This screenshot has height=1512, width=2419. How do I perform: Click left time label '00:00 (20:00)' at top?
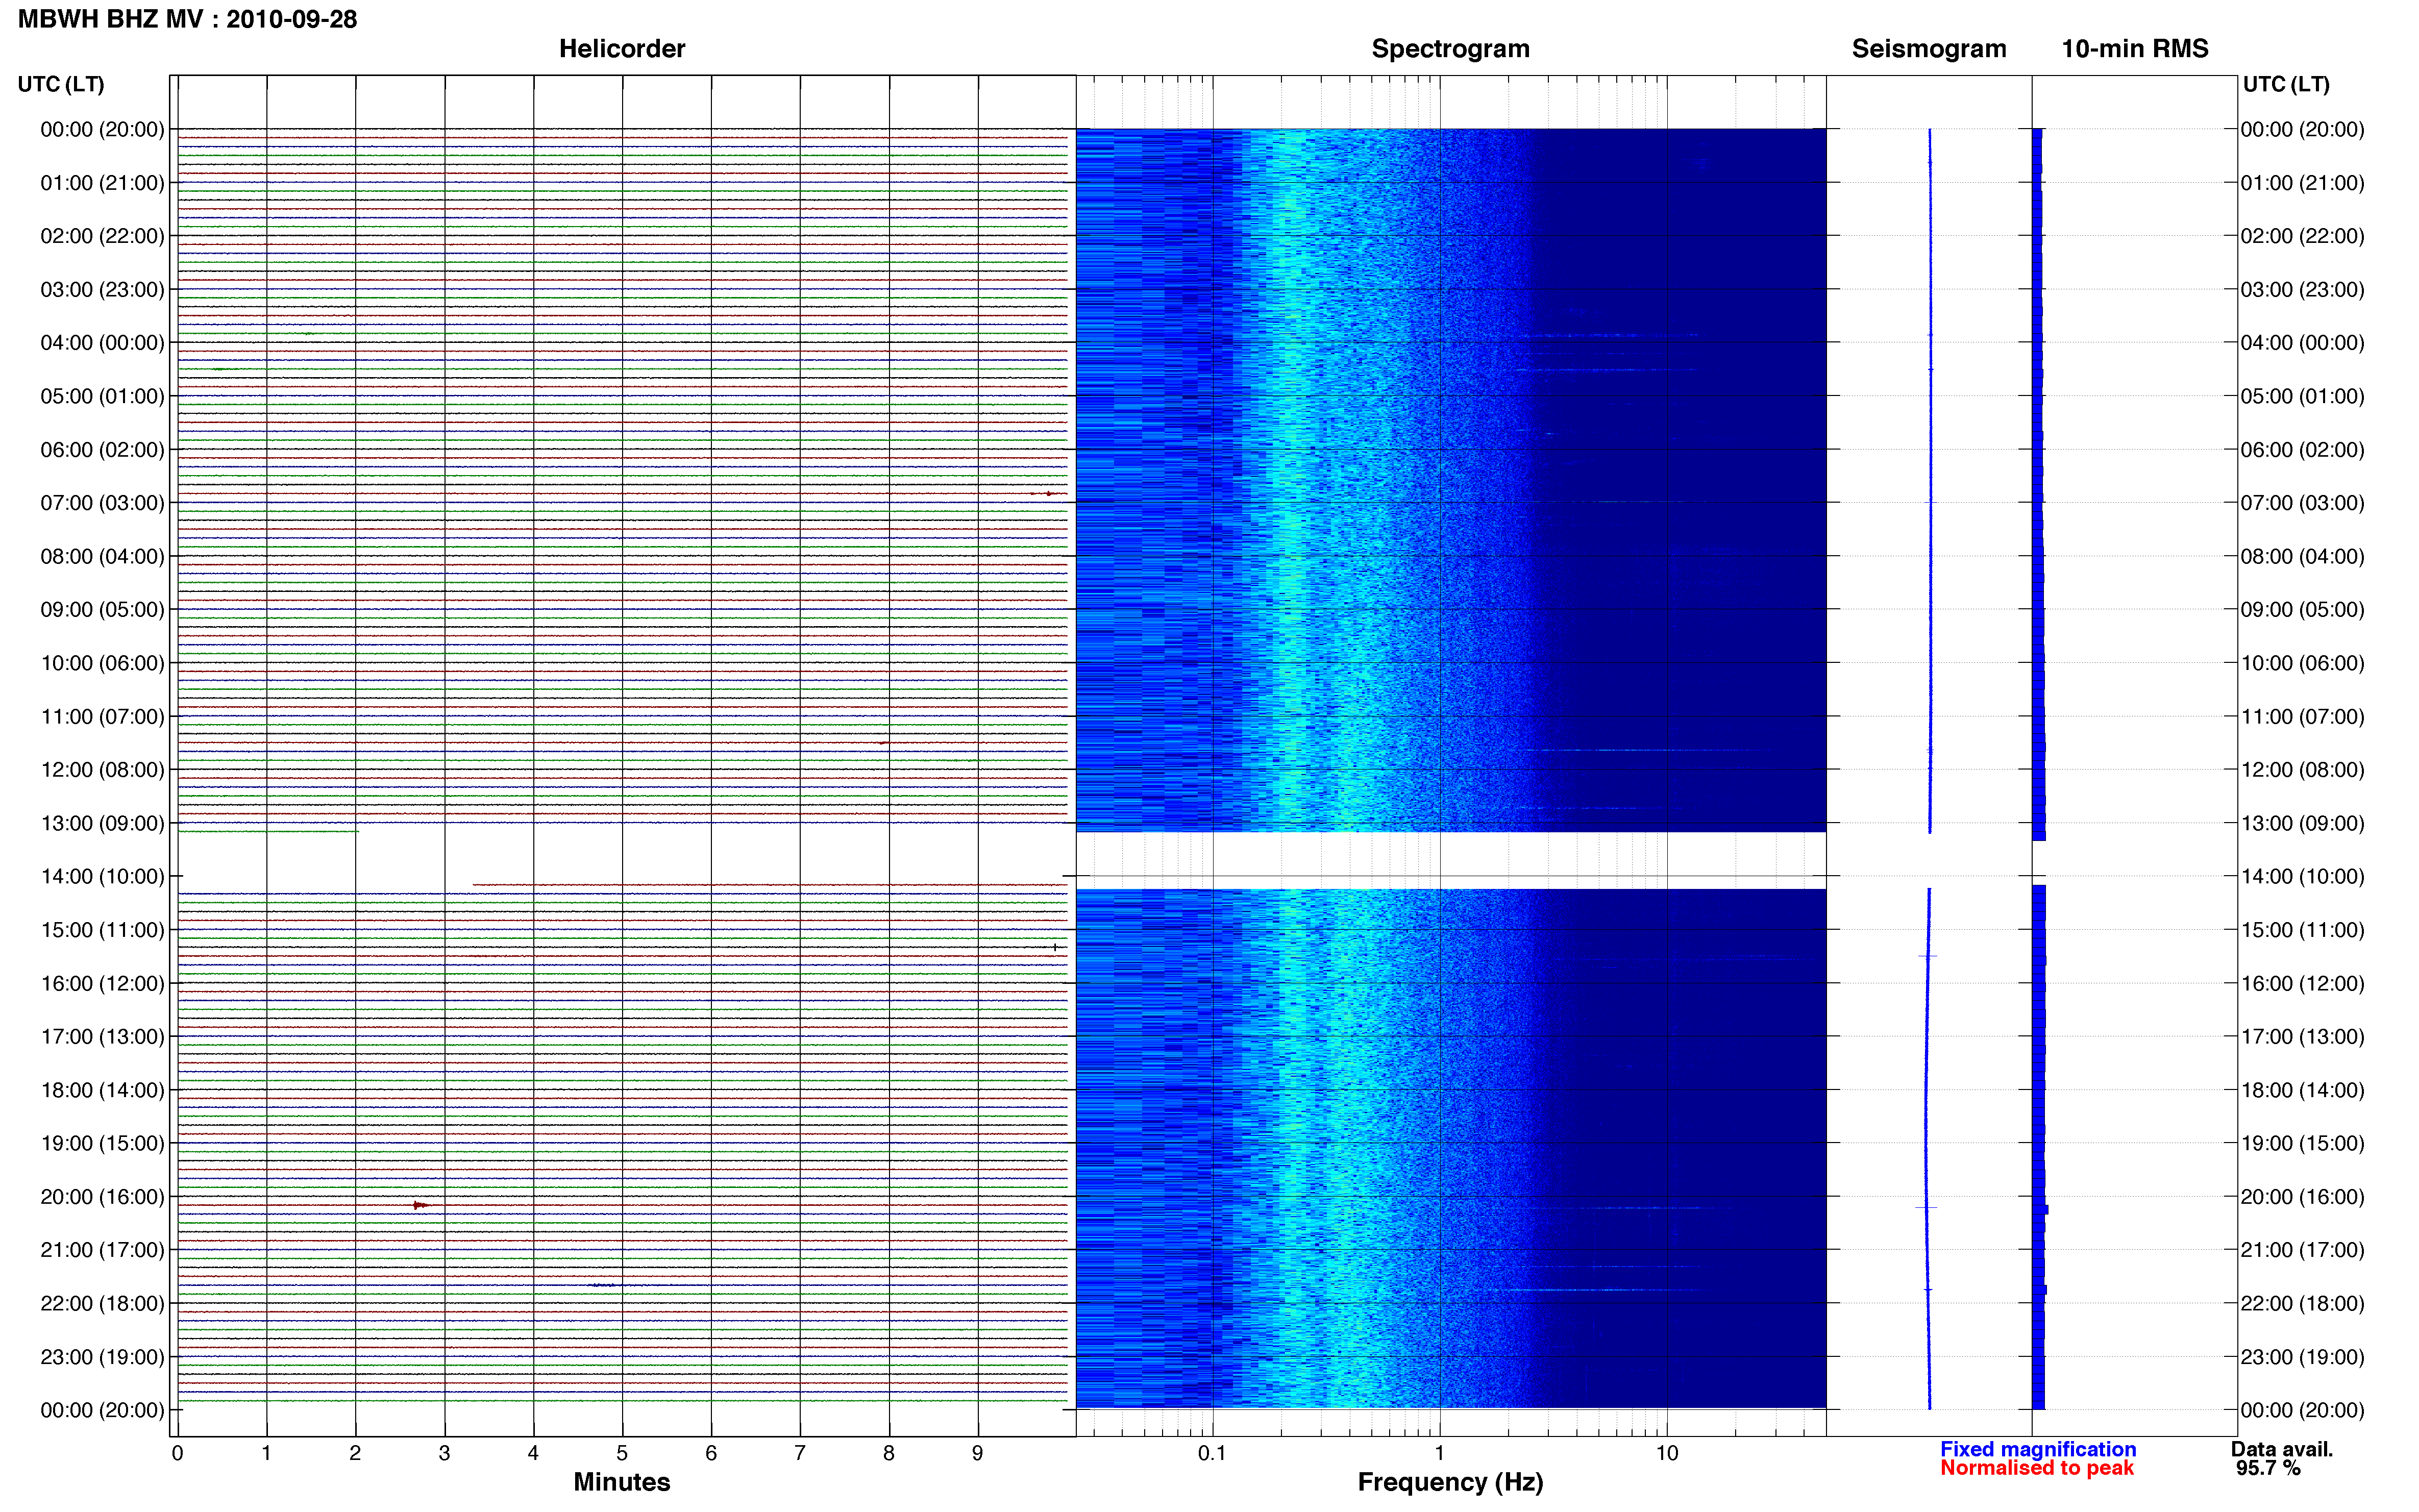[x=102, y=129]
